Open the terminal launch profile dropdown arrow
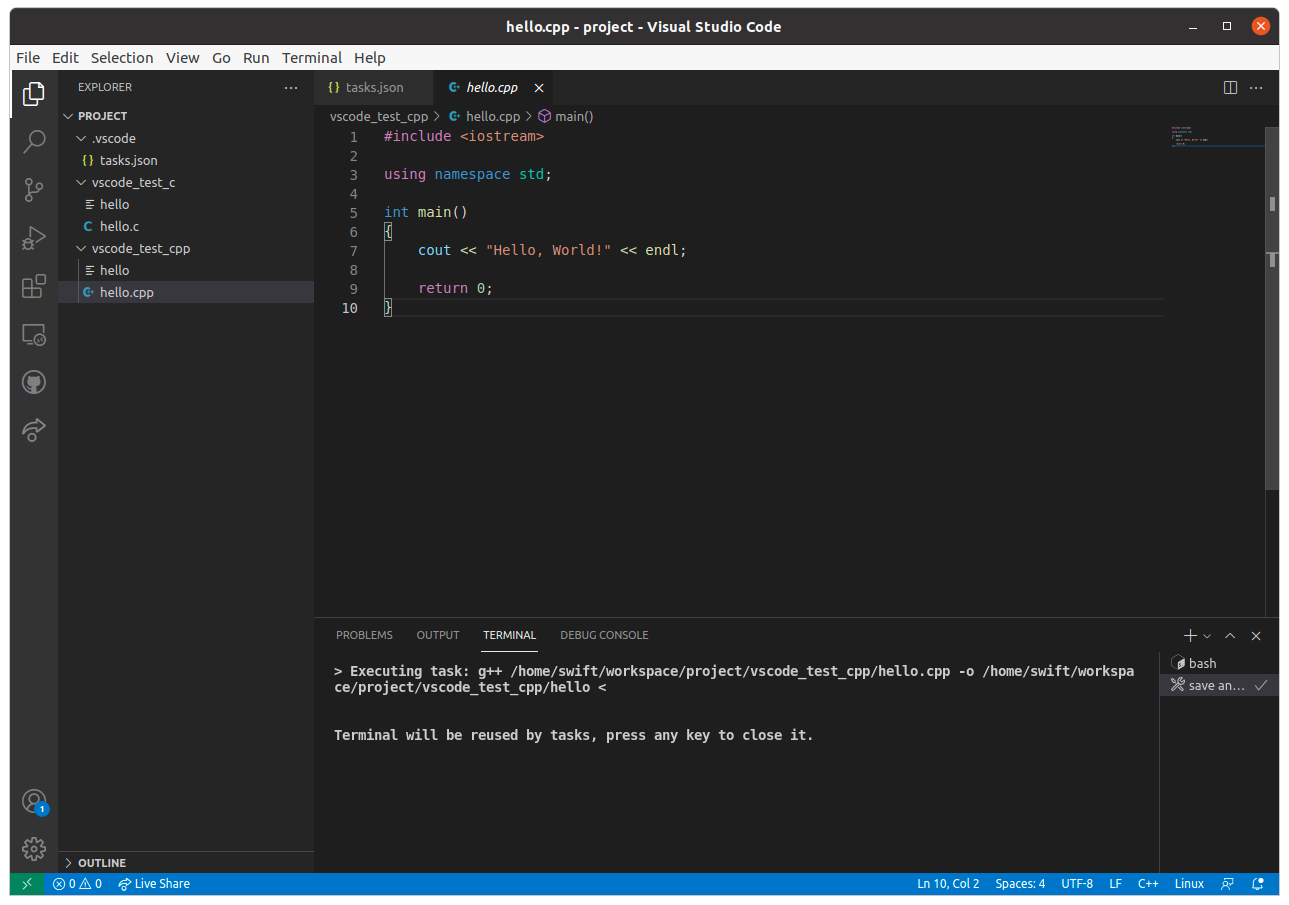The height and width of the screenshot is (905, 1289). pyautogui.click(x=1207, y=636)
